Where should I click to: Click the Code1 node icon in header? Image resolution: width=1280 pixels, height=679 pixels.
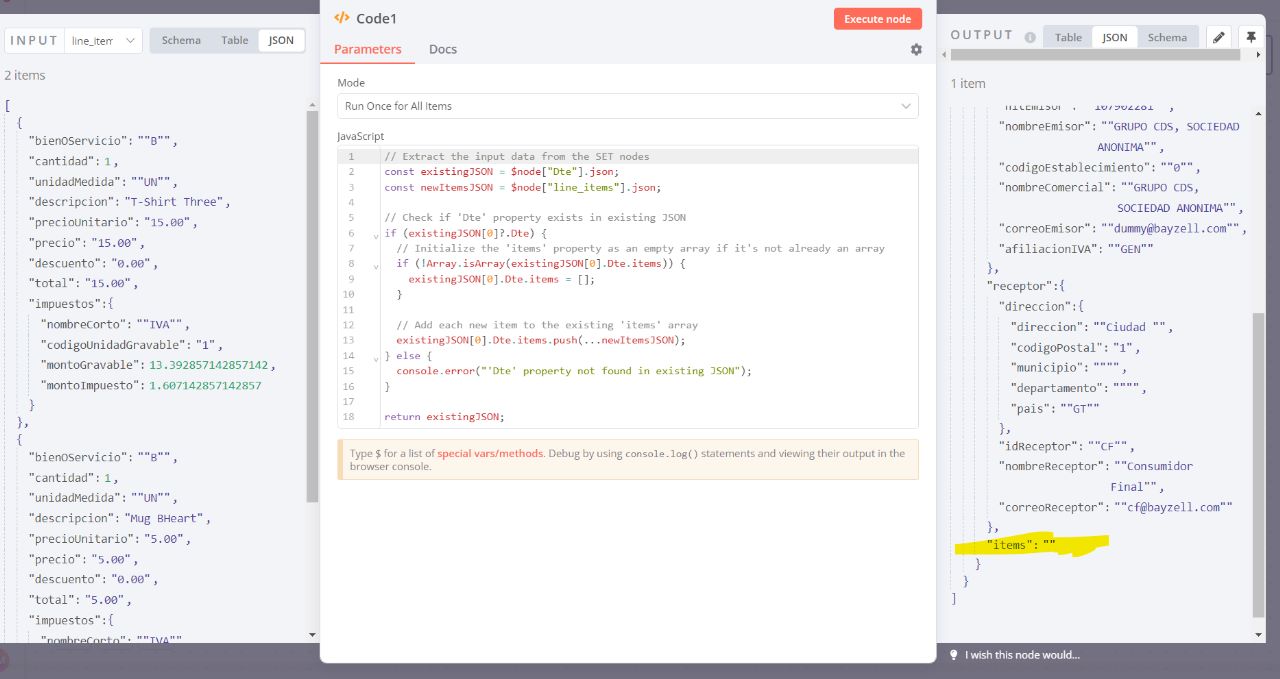pyautogui.click(x=342, y=18)
